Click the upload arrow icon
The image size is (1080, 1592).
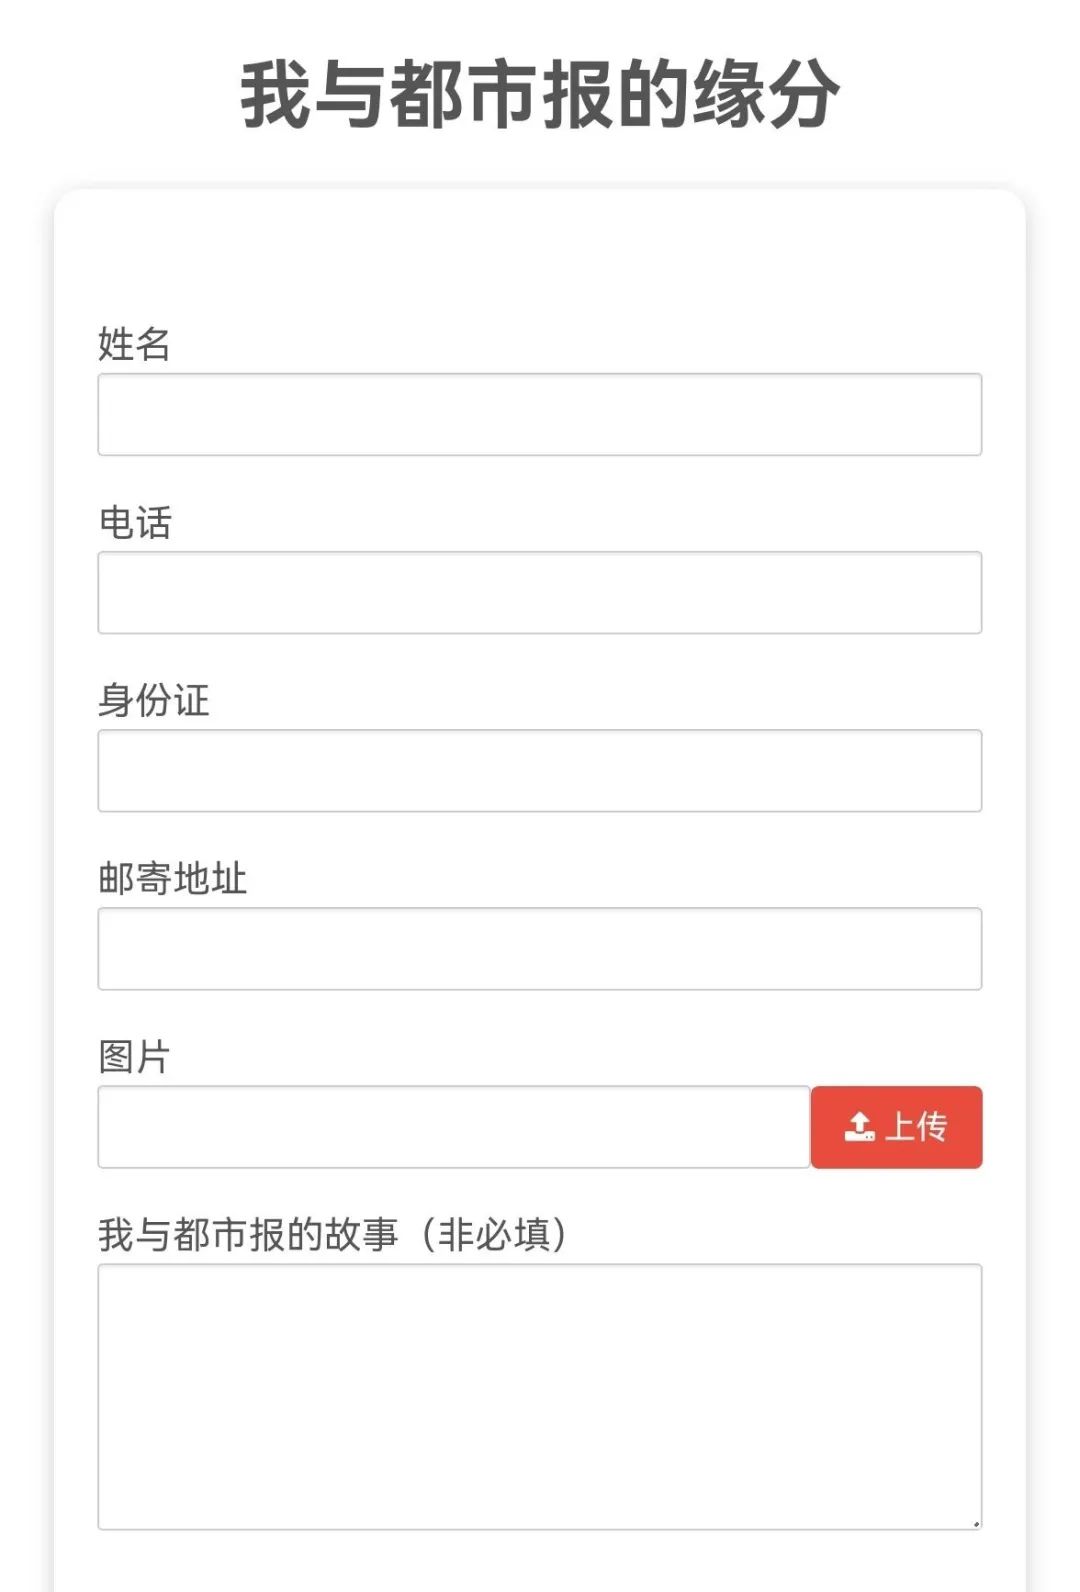[859, 1127]
